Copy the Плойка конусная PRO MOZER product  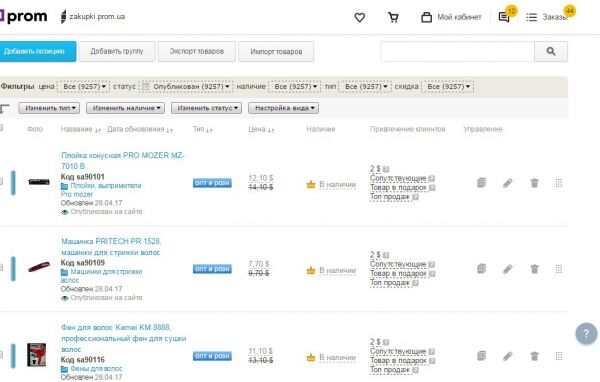(x=481, y=183)
